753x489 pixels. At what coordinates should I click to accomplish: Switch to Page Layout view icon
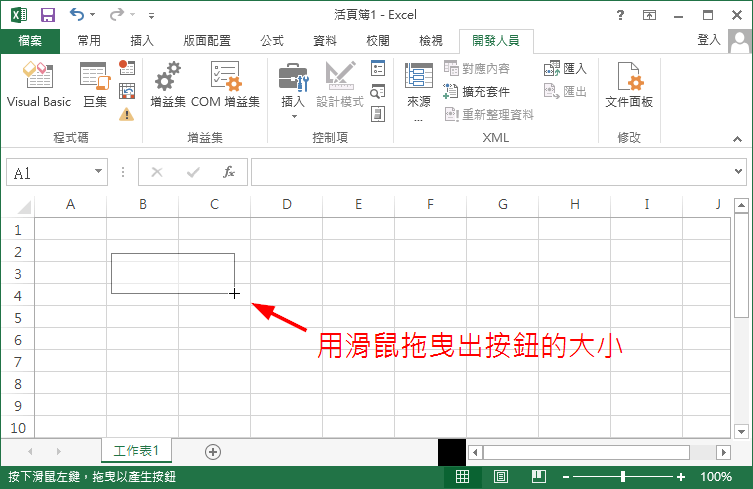(500, 477)
